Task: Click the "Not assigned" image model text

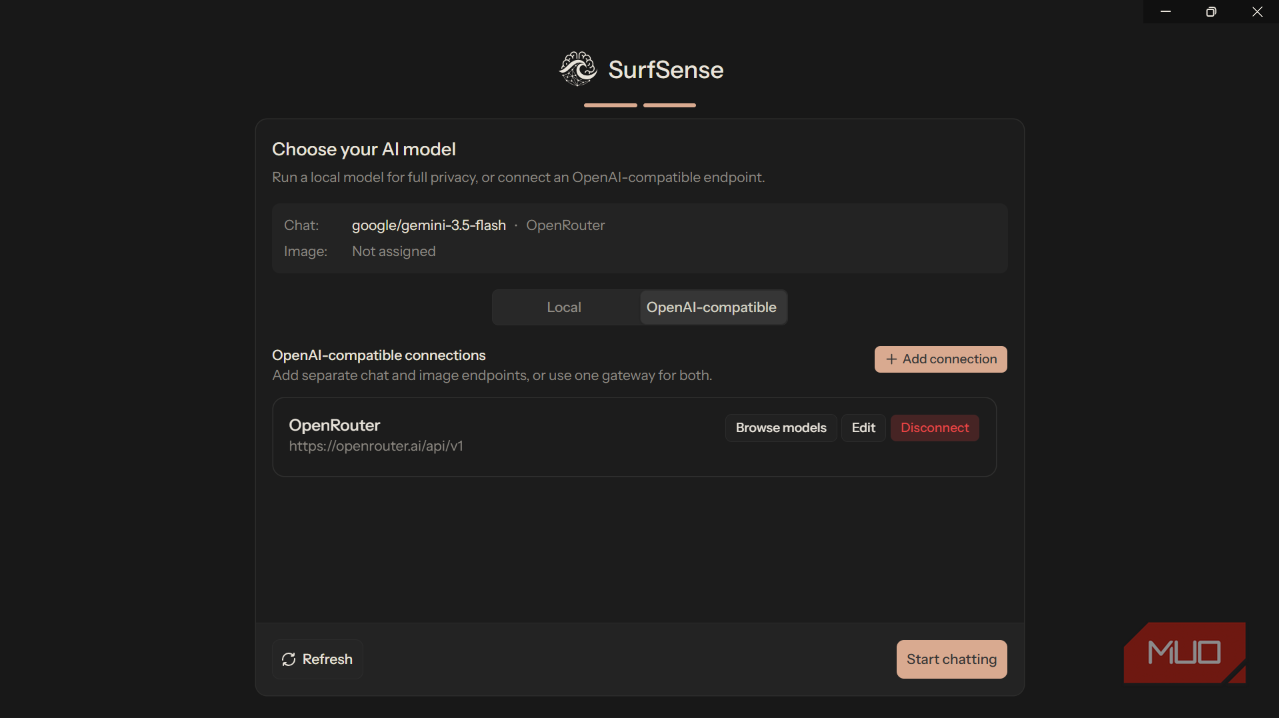Action: (394, 252)
